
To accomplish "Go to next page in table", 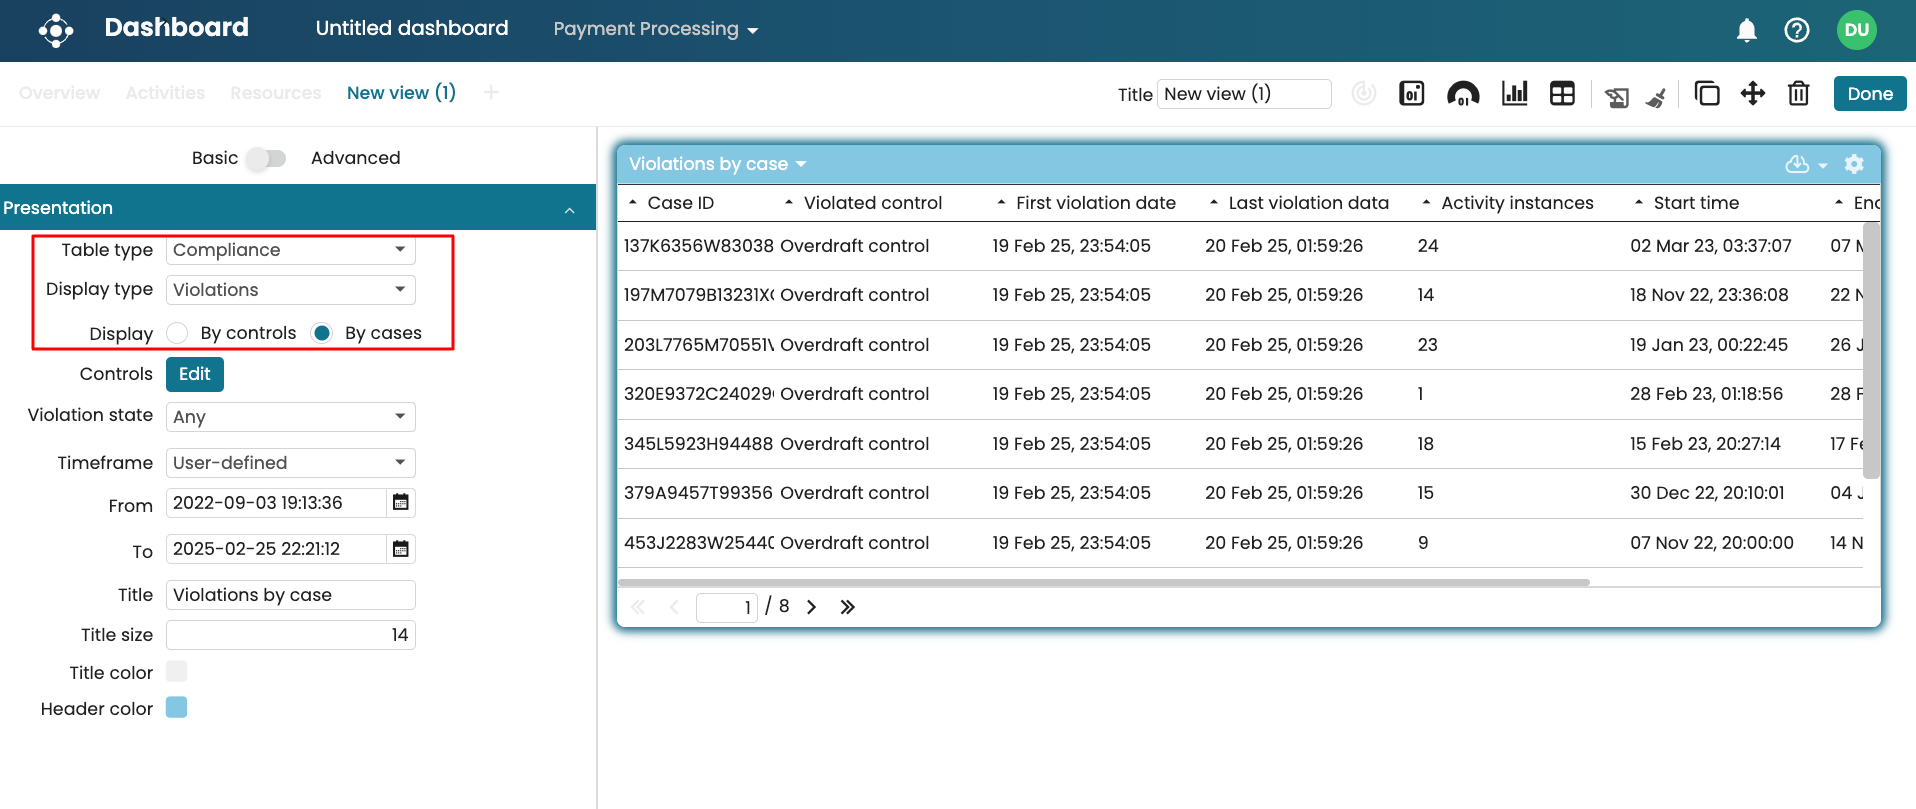I will (x=811, y=607).
